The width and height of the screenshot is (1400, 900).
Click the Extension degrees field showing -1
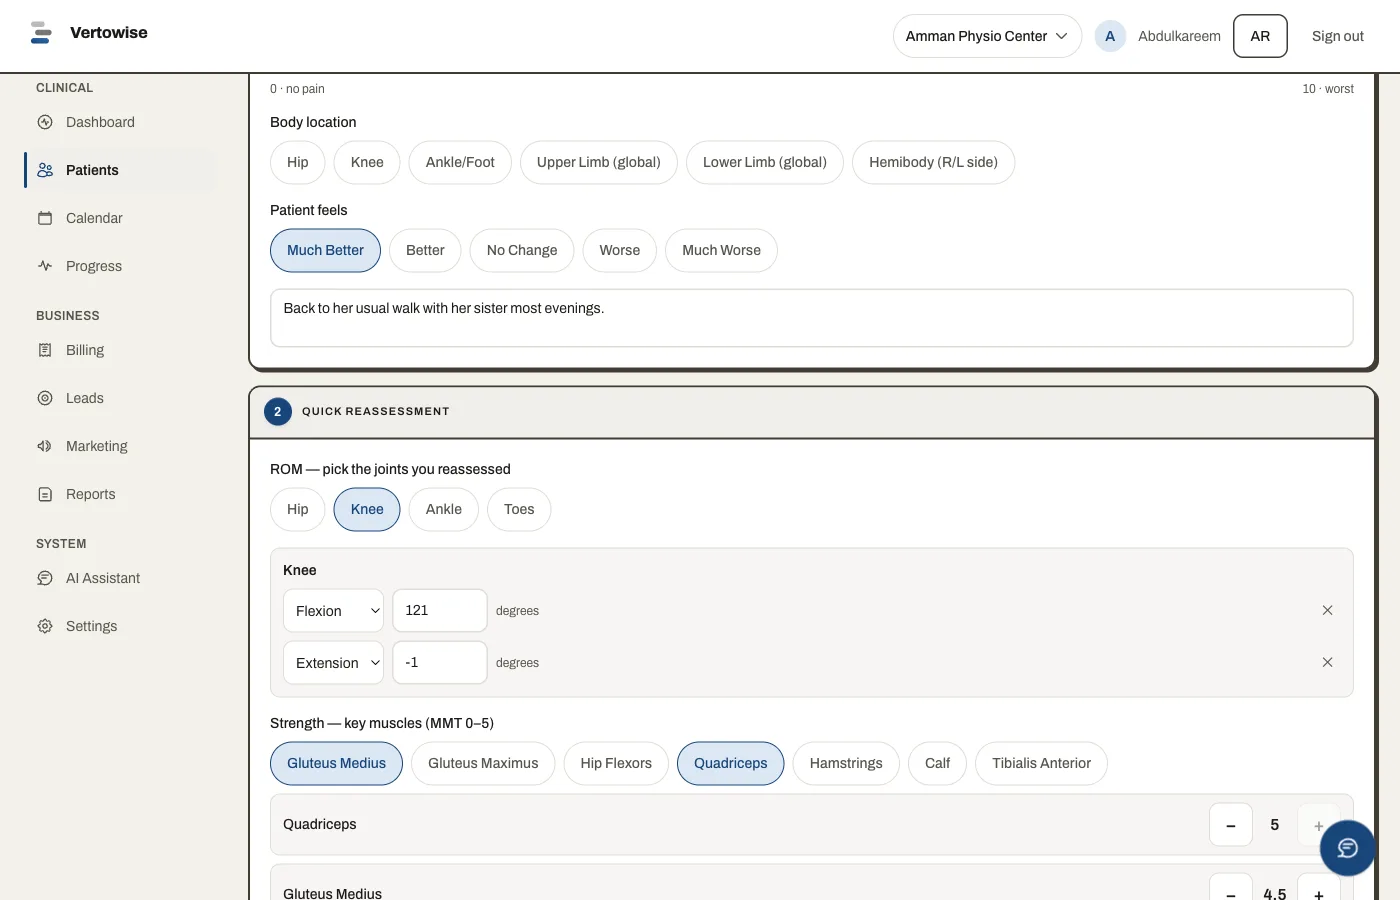[440, 662]
